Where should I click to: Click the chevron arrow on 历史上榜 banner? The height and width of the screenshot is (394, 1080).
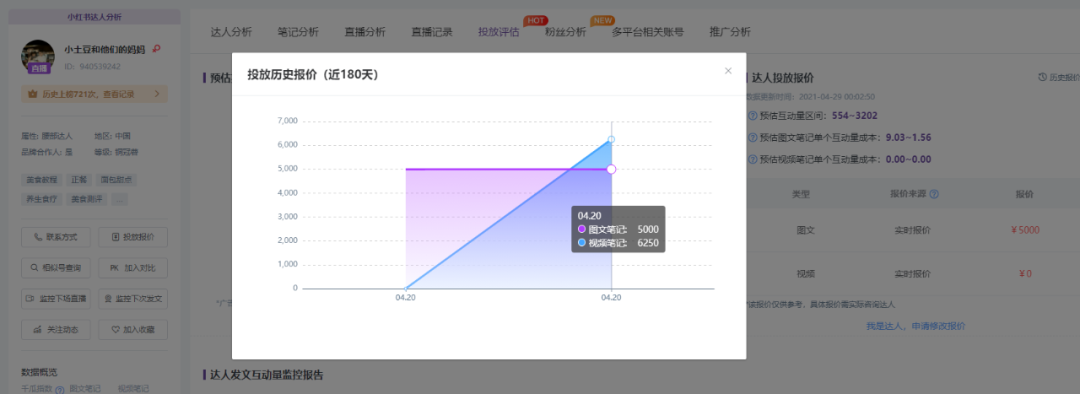tap(157, 94)
